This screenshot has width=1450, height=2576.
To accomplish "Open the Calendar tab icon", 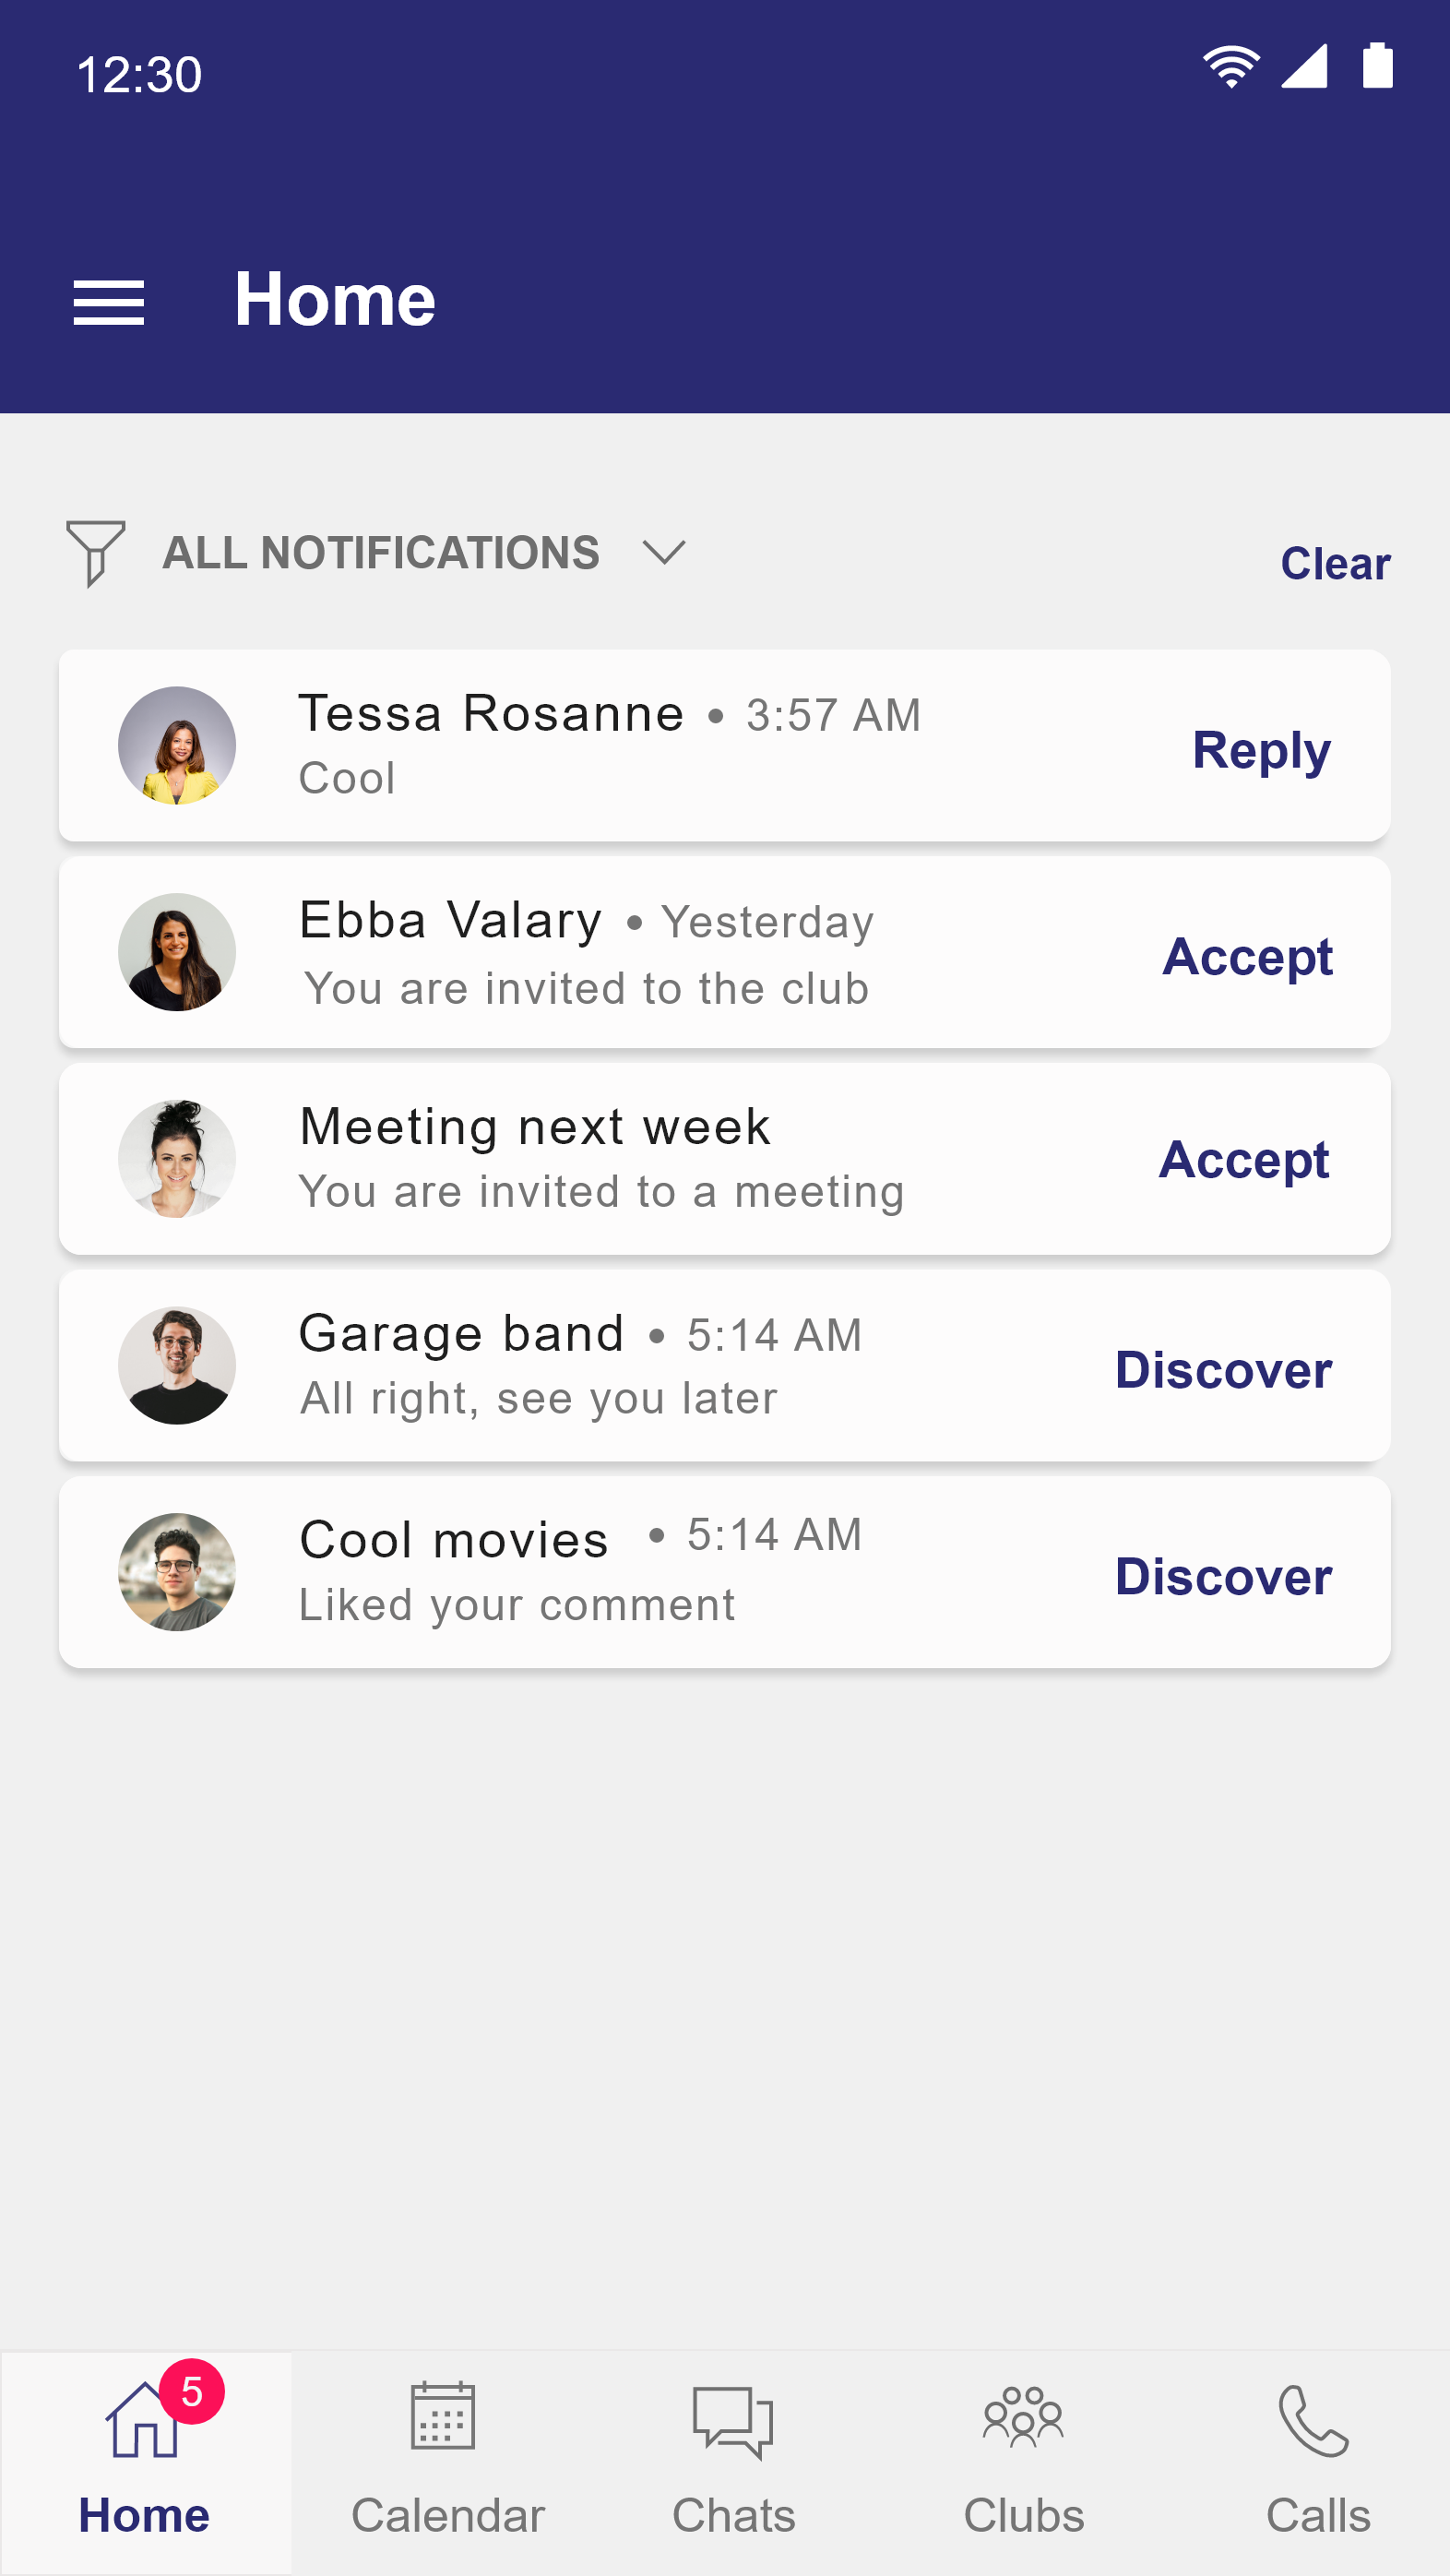I will [443, 2417].
